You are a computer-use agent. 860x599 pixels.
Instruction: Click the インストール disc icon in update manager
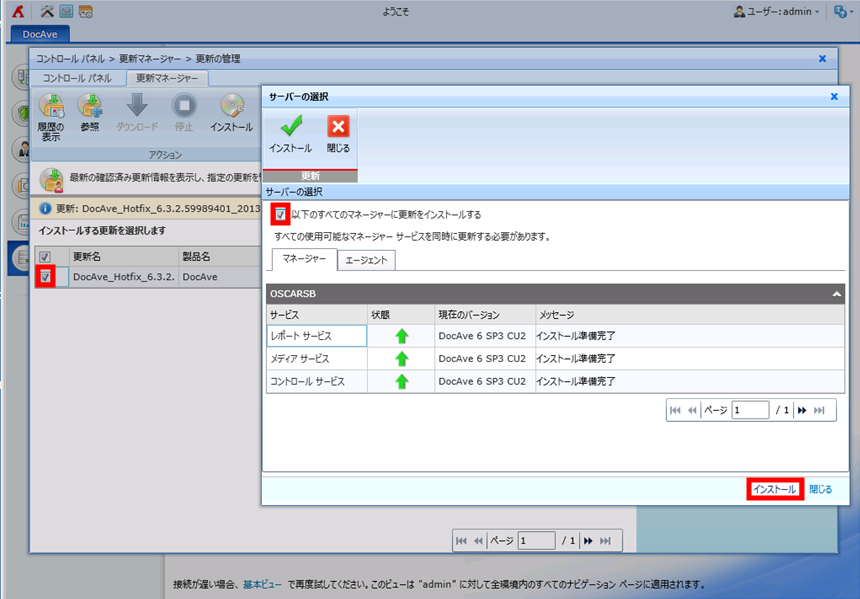click(232, 106)
